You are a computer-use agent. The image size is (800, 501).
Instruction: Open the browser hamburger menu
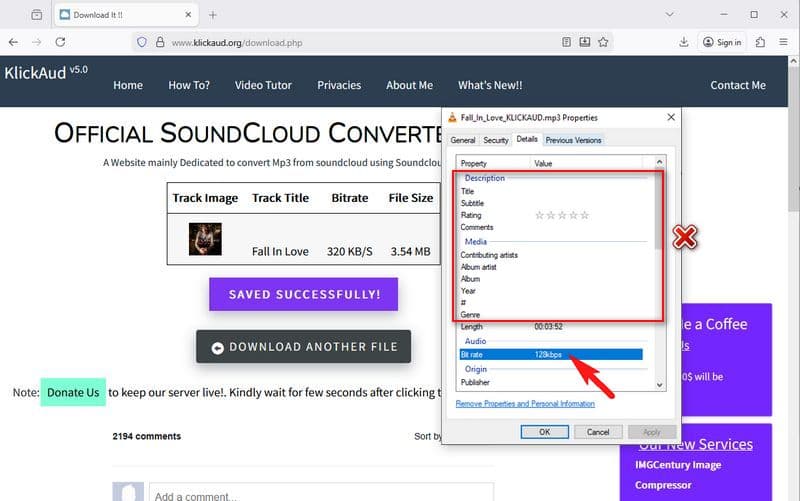tap(785, 42)
